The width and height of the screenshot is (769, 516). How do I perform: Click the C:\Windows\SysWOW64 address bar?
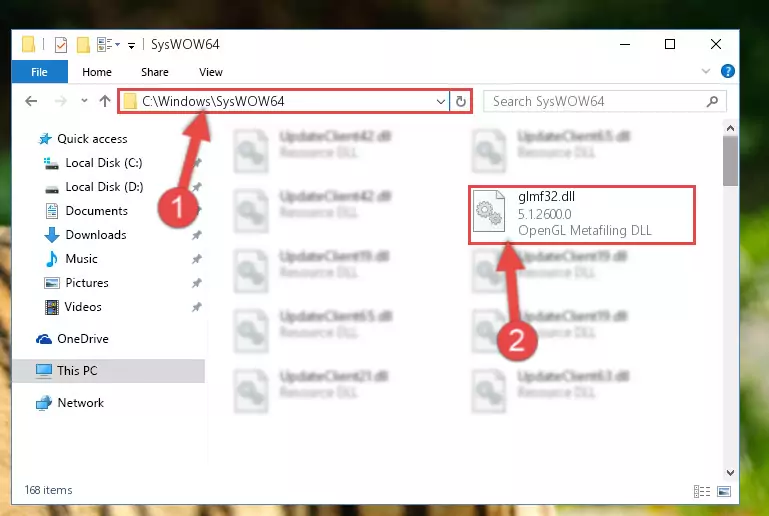283,101
